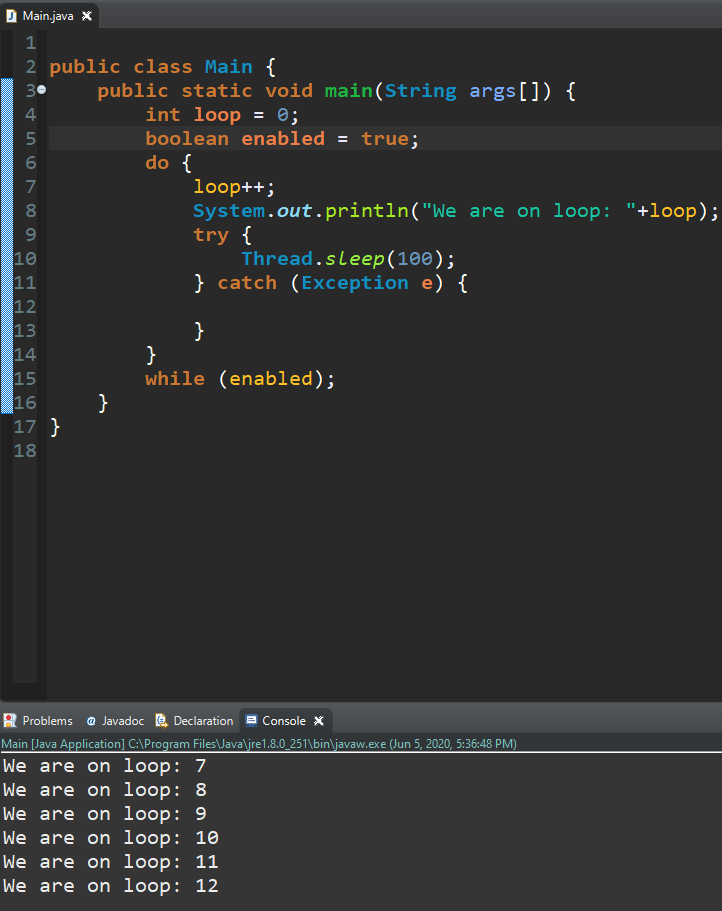Click the Java file icon on Main.java tab
This screenshot has width=722, height=911.
(12, 16)
